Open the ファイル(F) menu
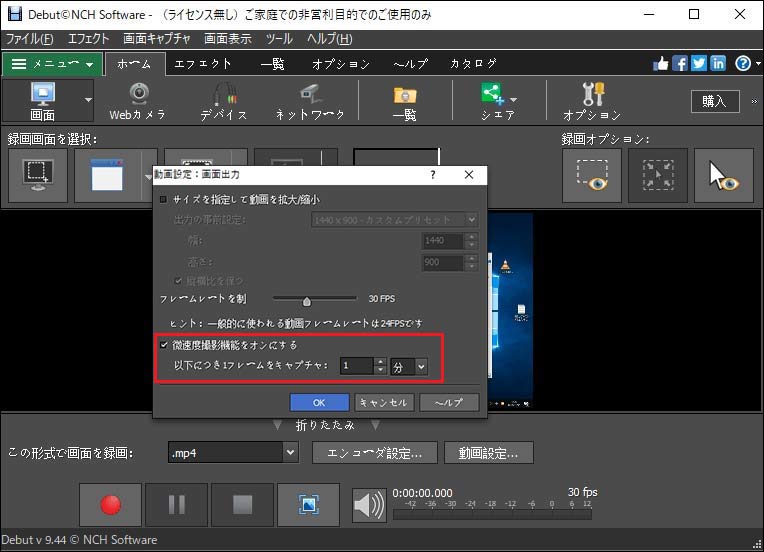The width and height of the screenshot is (764, 552). 30,38
